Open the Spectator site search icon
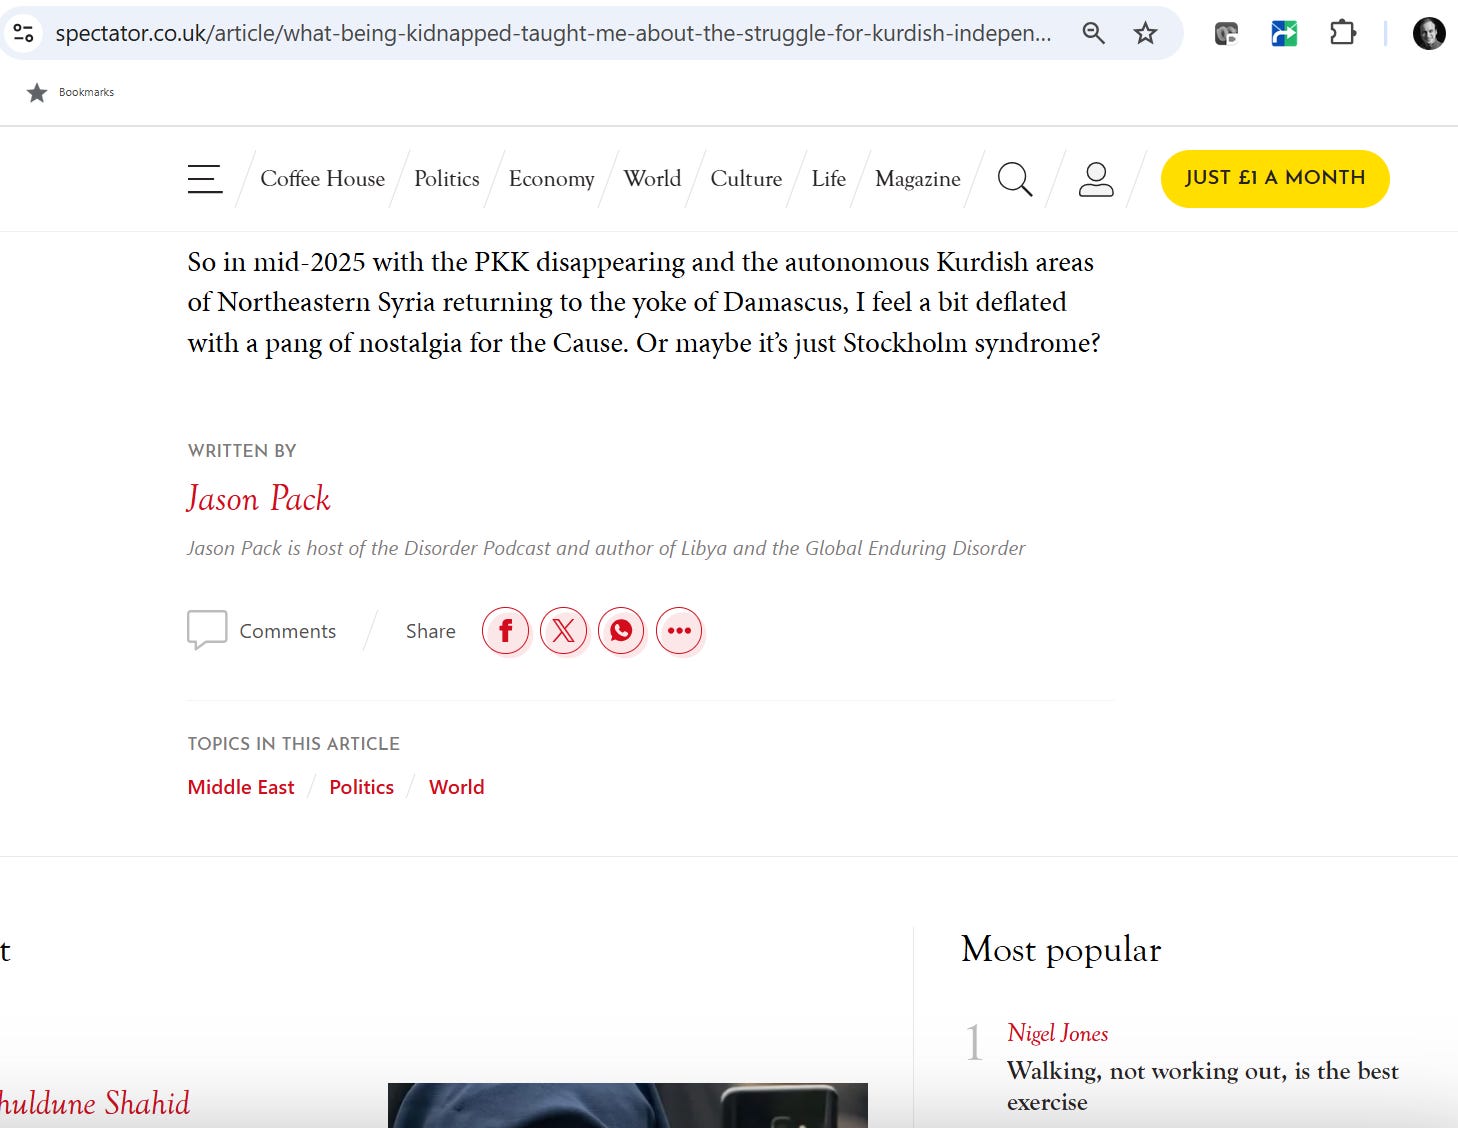The height and width of the screenshot is (1128, 1458). [x=1014, y=179]
